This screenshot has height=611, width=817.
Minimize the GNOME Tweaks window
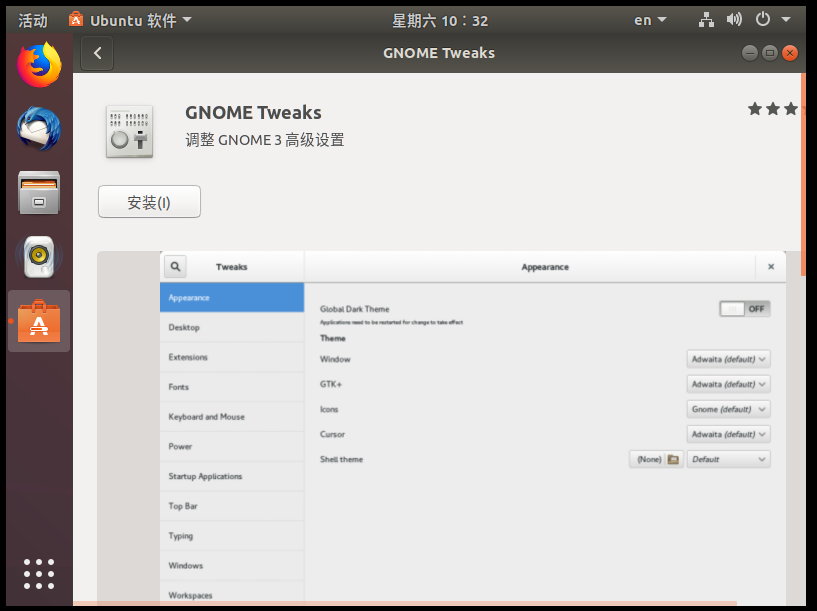tap(749, 53)
